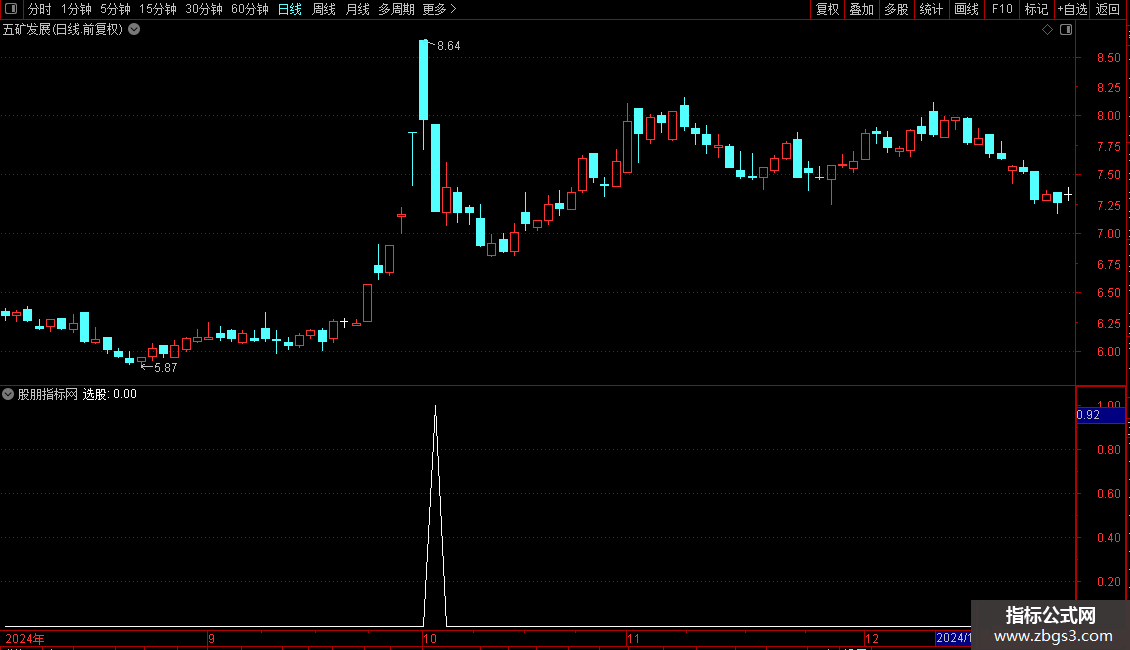Click the highlighted 2024/1 date tag

[x=953, y=638]
